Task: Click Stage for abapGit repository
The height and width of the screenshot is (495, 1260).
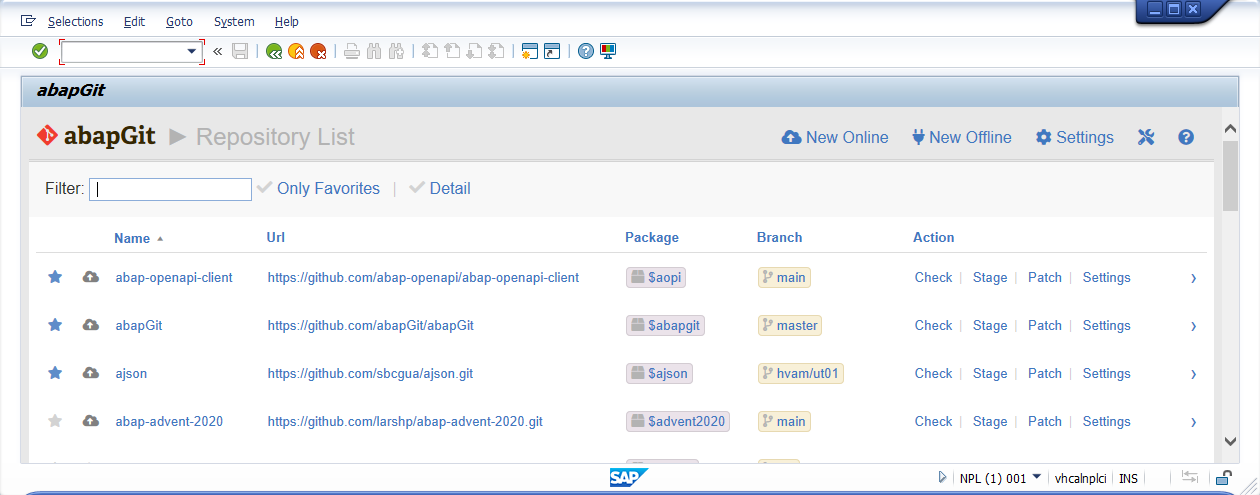Action: point(990,325)
